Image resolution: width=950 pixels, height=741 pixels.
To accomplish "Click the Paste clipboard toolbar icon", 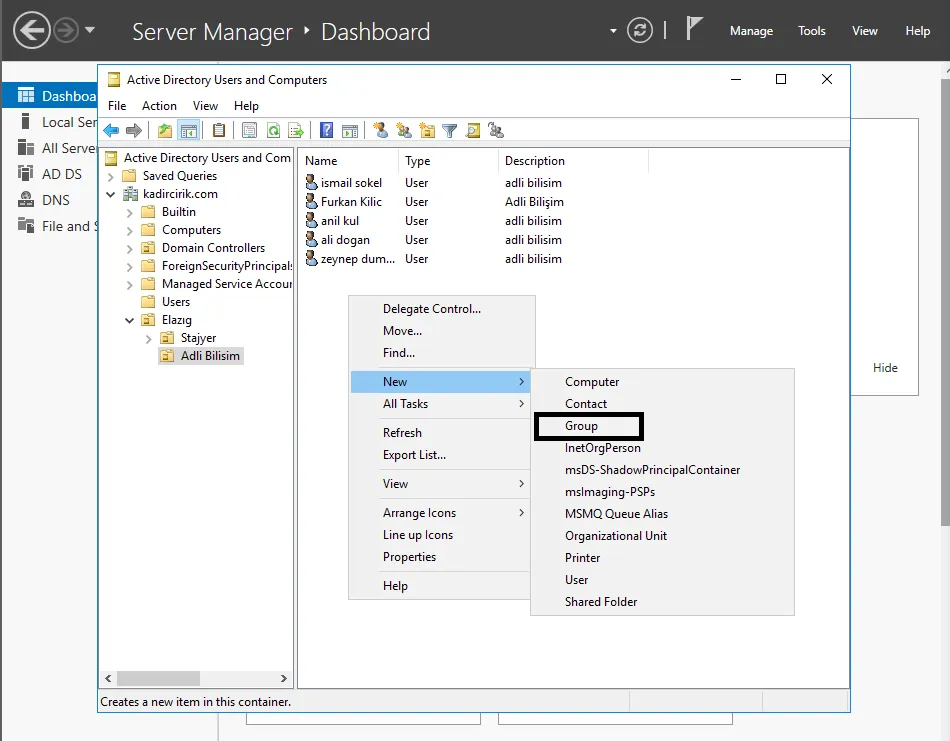I will [219, 130].
